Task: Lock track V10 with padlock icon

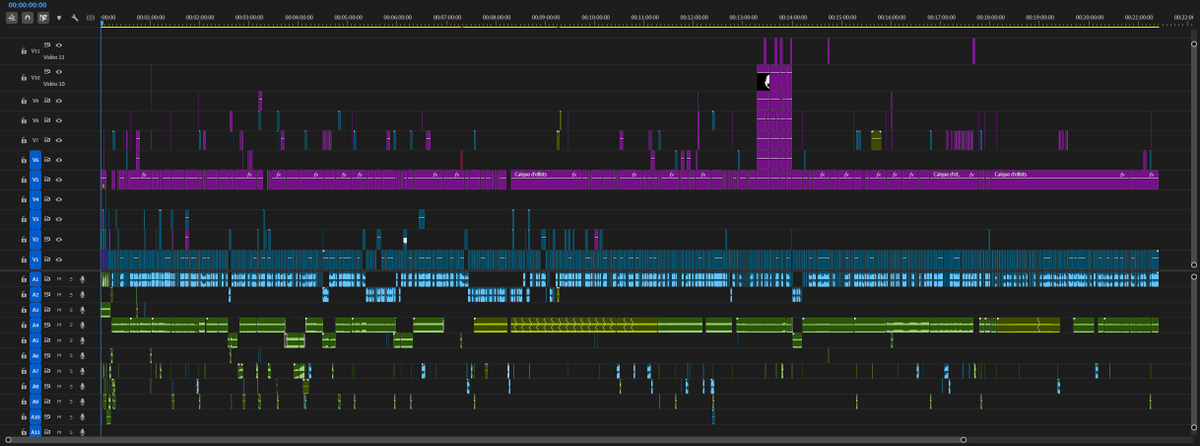Action: (23, 76)
